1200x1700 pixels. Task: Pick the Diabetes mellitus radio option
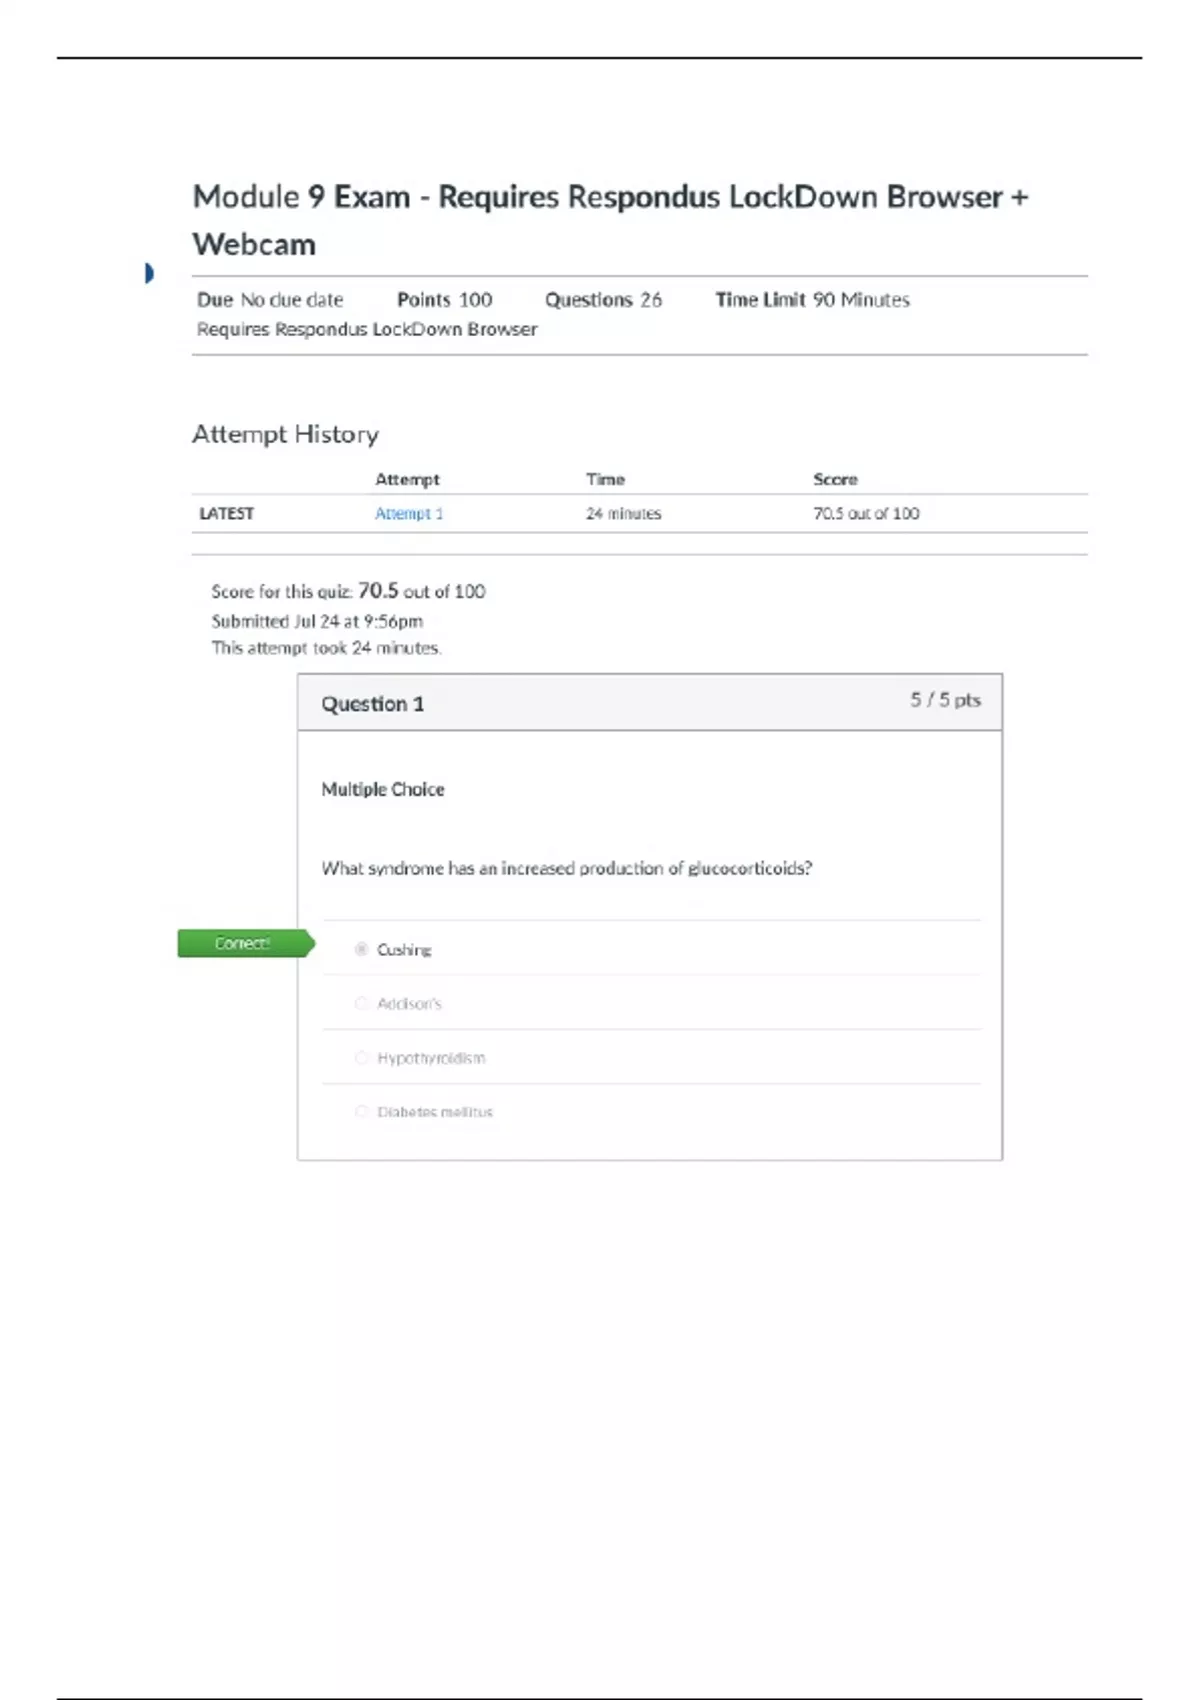[x=362, y=1111]
